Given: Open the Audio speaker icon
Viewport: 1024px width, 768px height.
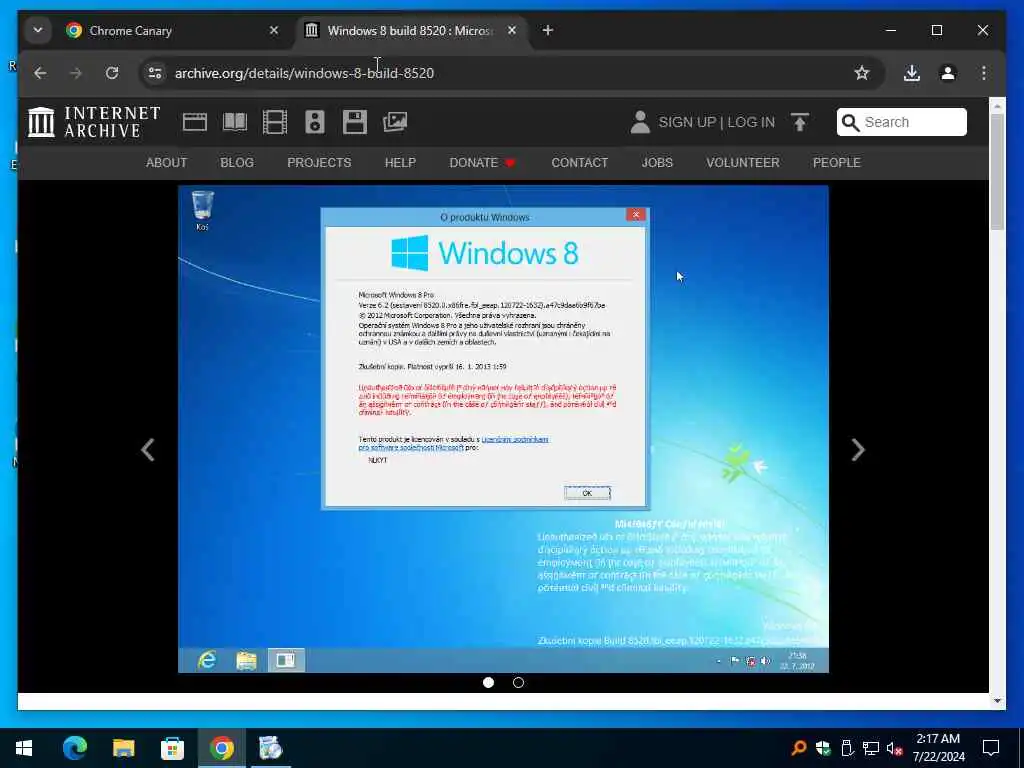Looking at the screenshot, I should pos(315,122).
